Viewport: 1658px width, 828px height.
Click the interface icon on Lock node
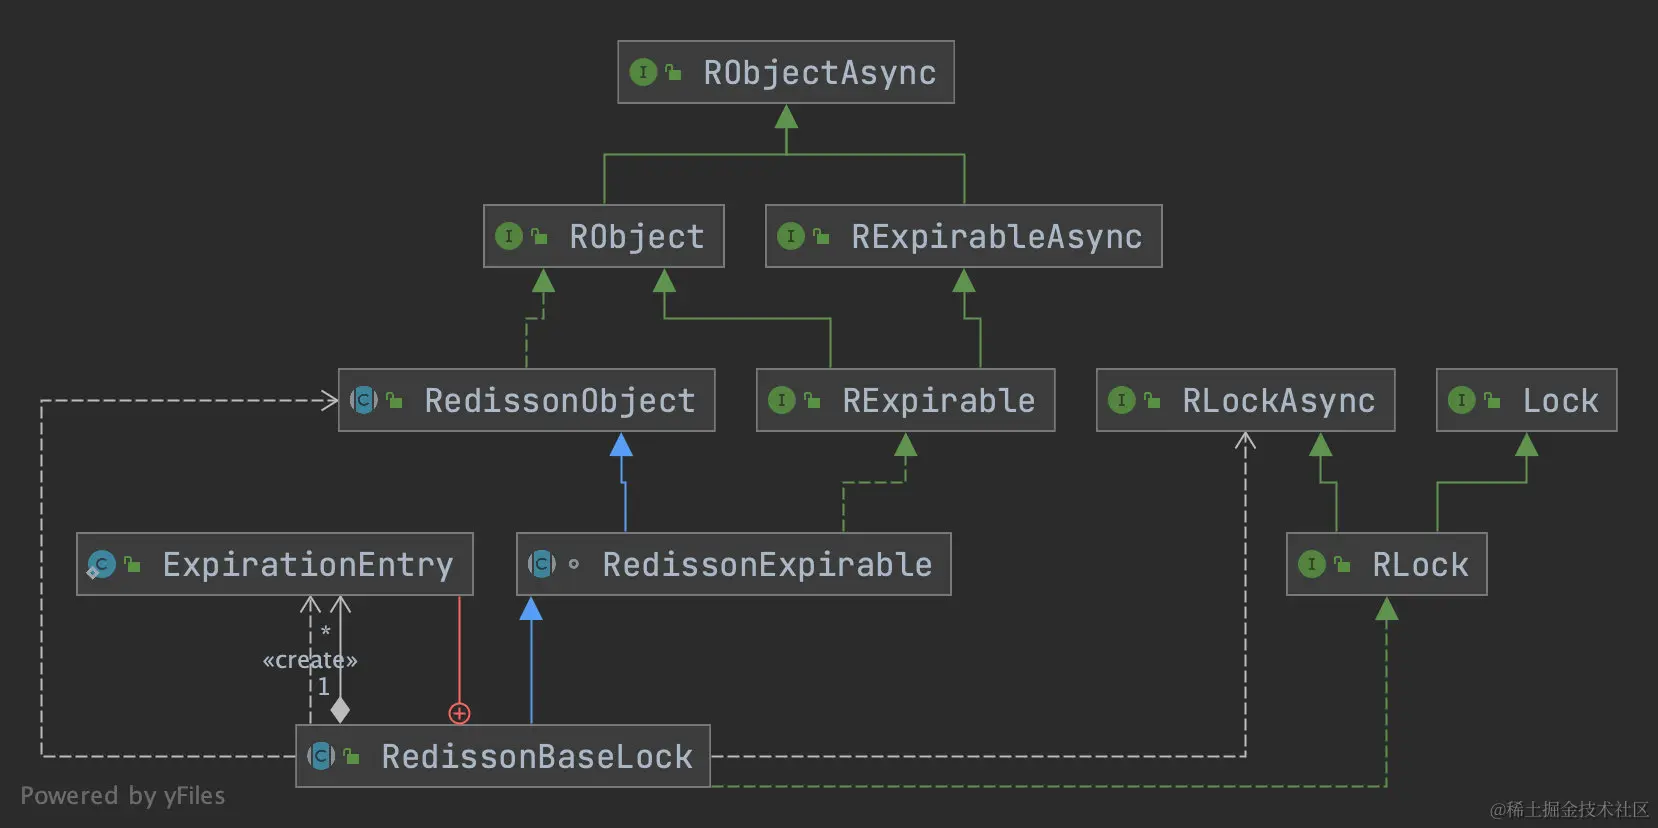(1462, 400)
